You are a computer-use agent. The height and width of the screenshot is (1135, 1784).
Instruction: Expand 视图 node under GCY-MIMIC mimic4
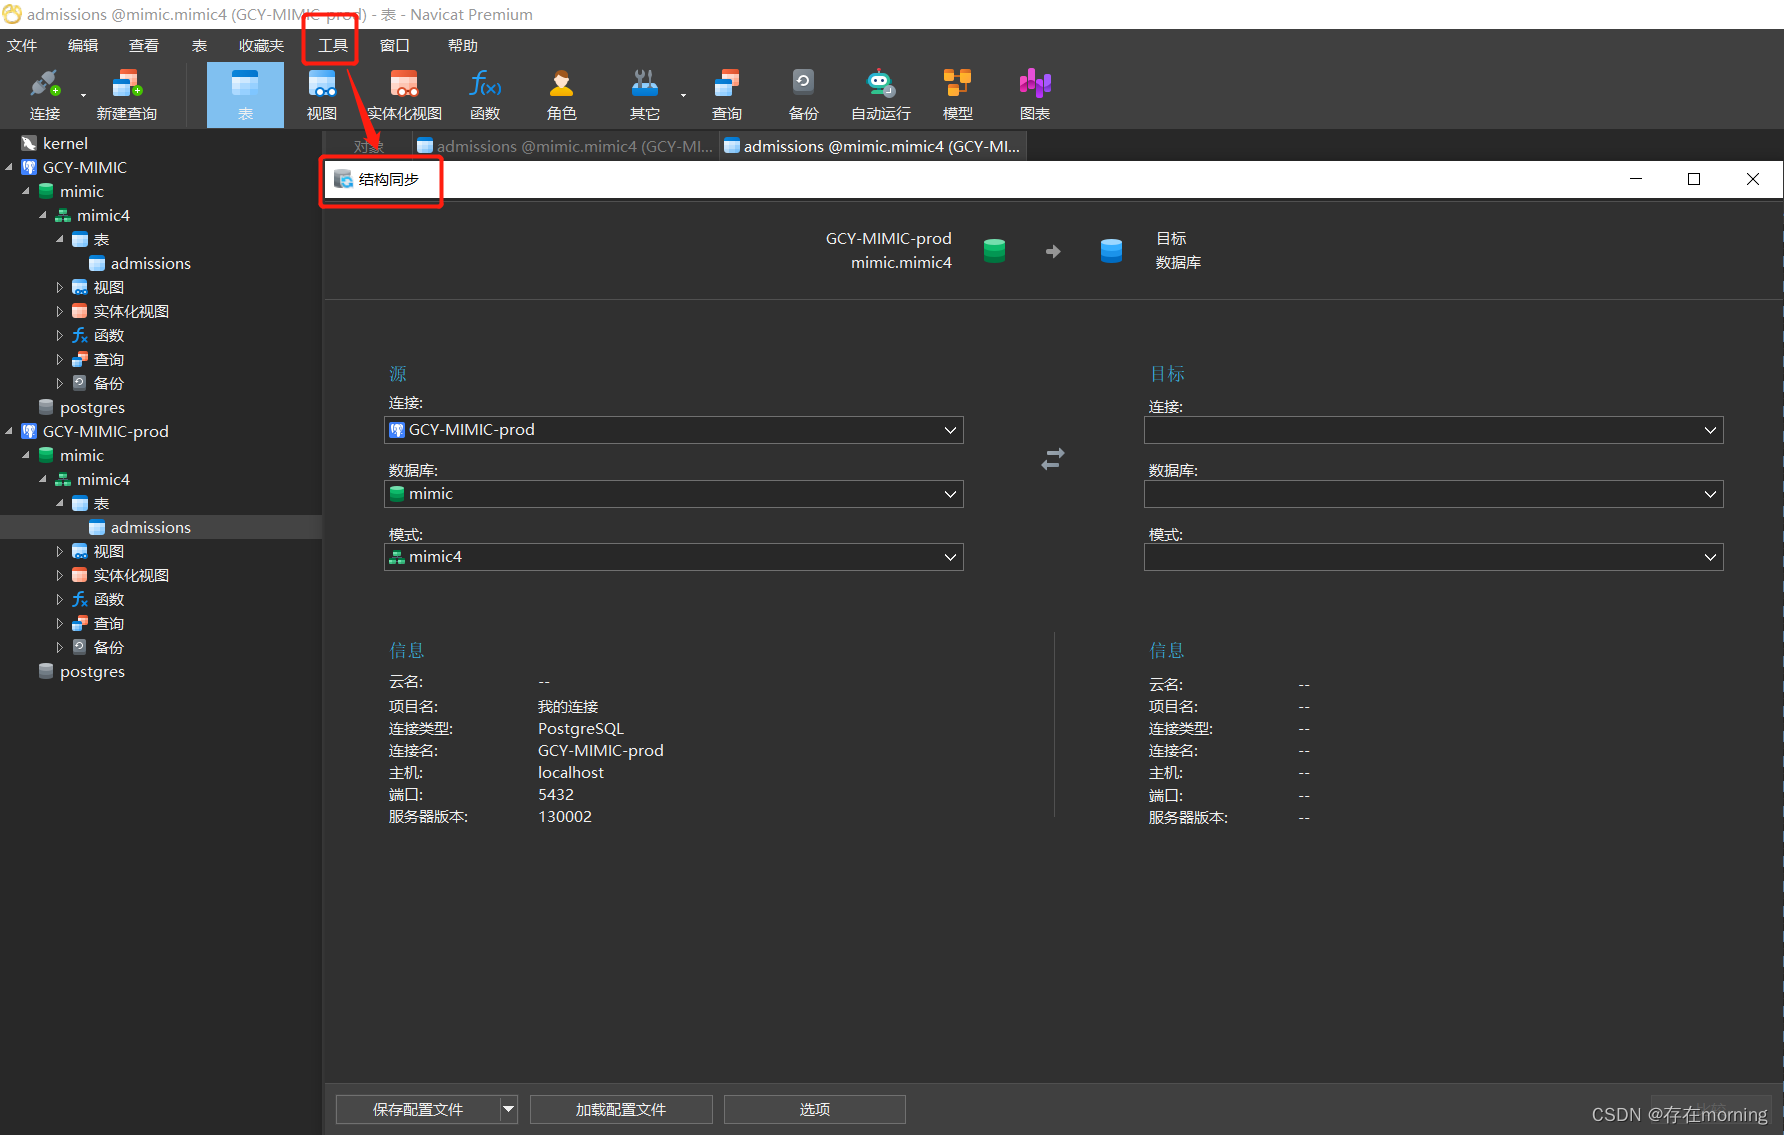59,287
